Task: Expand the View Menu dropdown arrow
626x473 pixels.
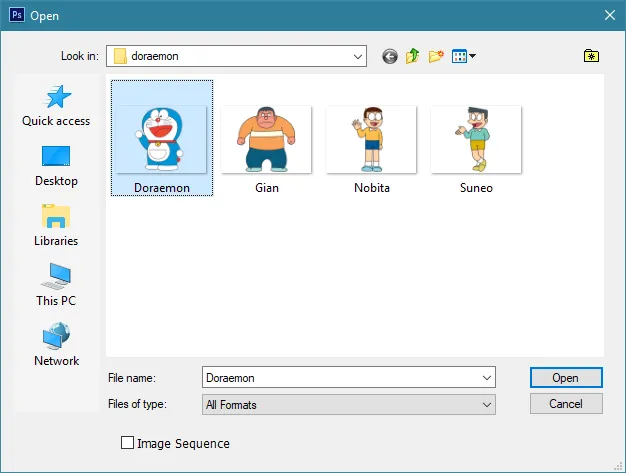Action: point(472,56)
